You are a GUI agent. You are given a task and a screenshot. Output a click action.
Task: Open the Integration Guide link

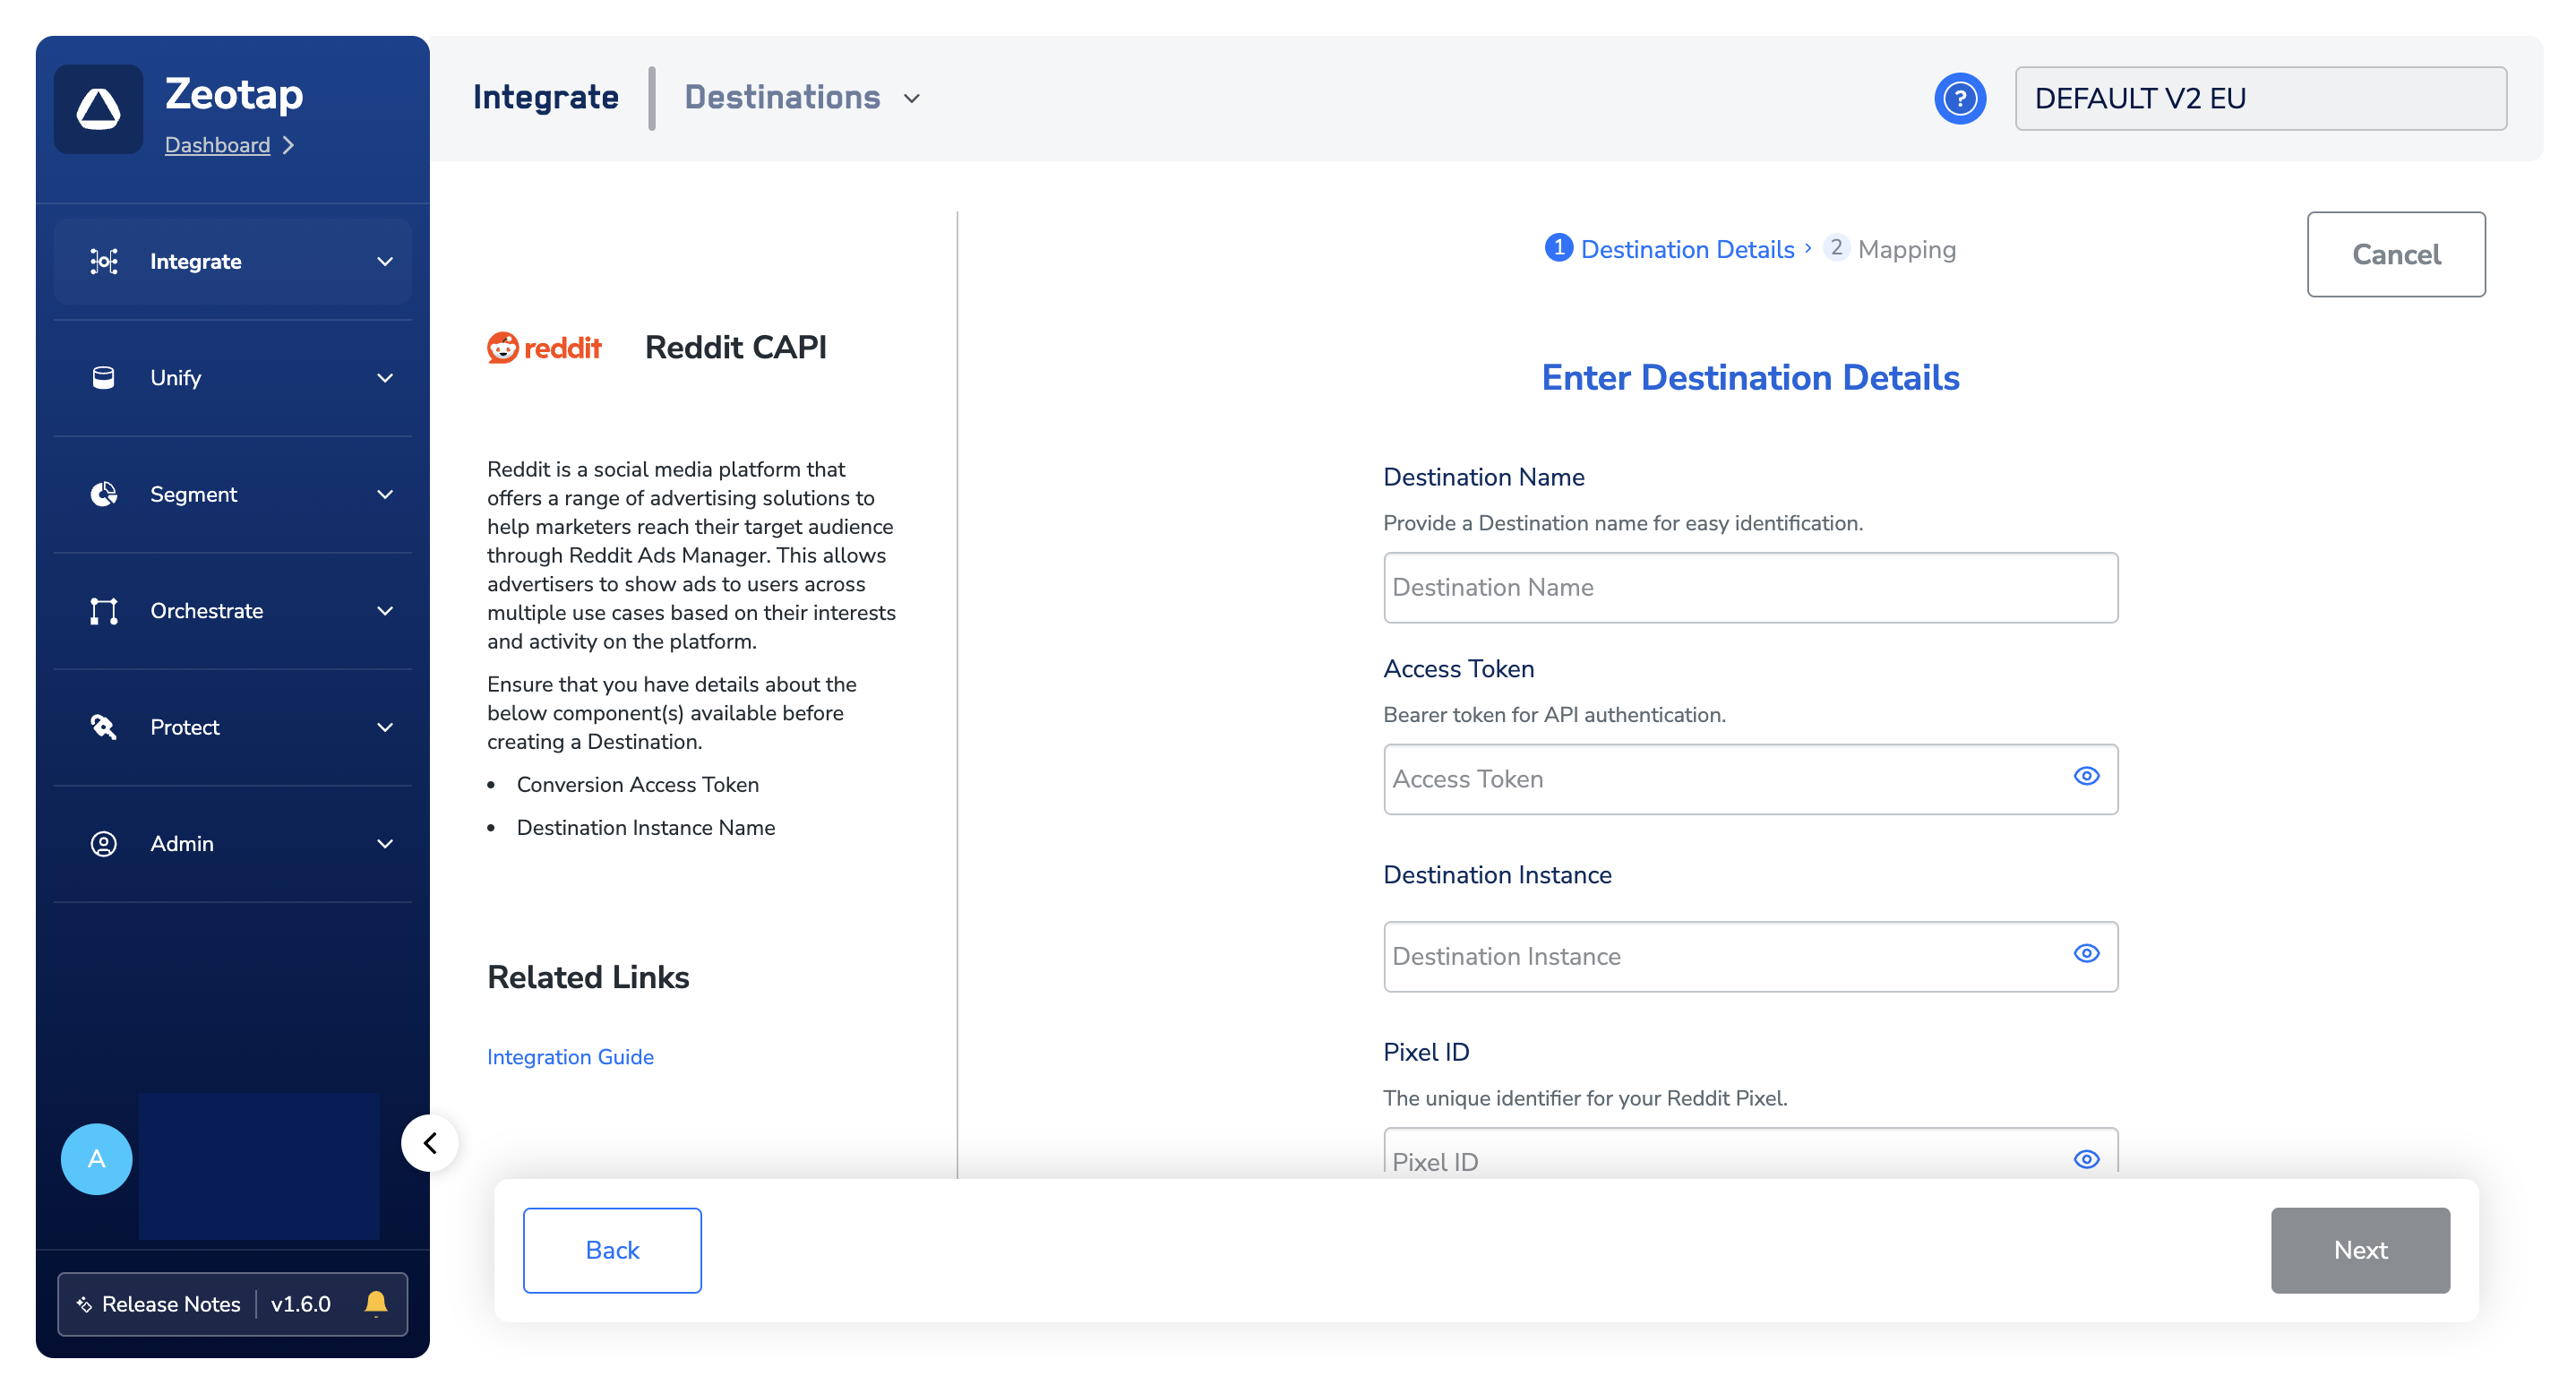(x=570, y=1056)
